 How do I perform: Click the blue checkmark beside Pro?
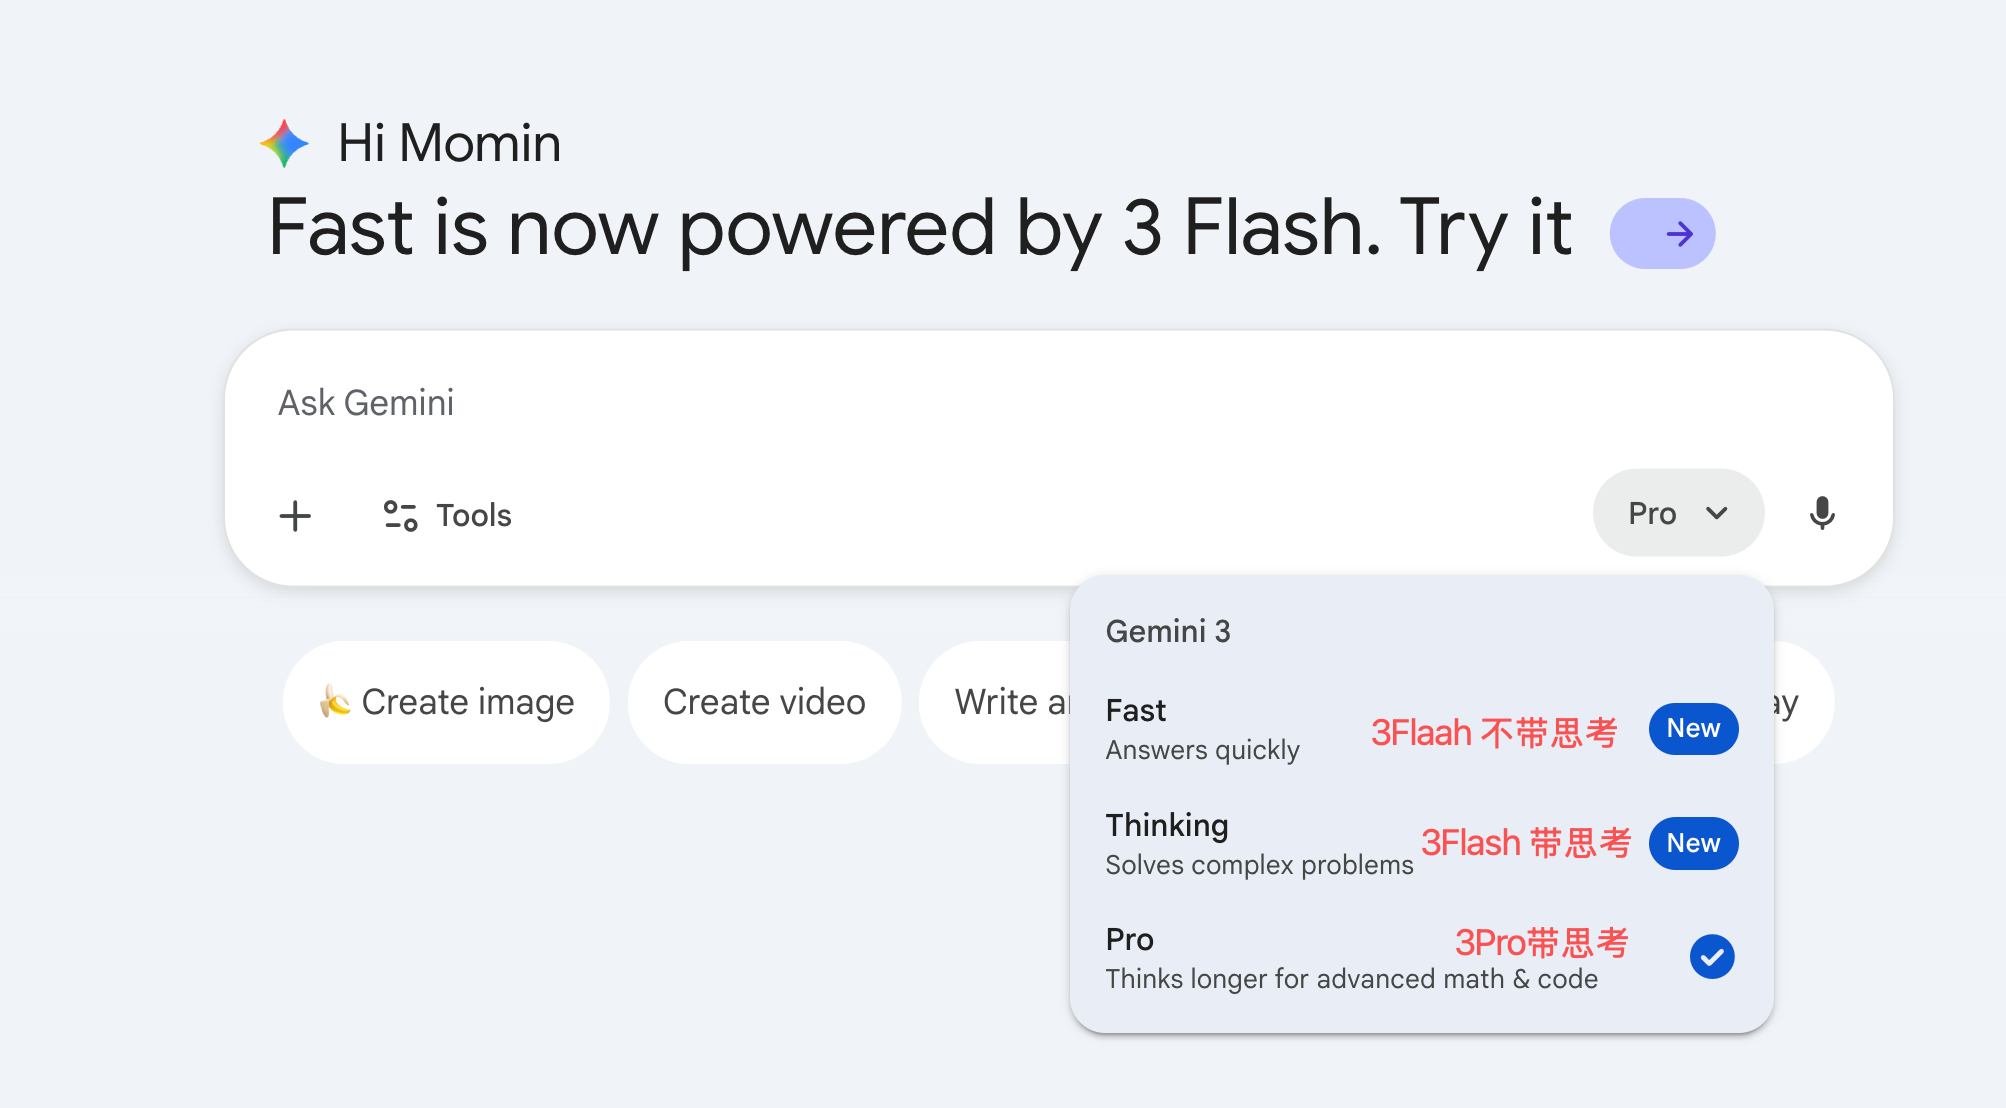pos(1712,957)
